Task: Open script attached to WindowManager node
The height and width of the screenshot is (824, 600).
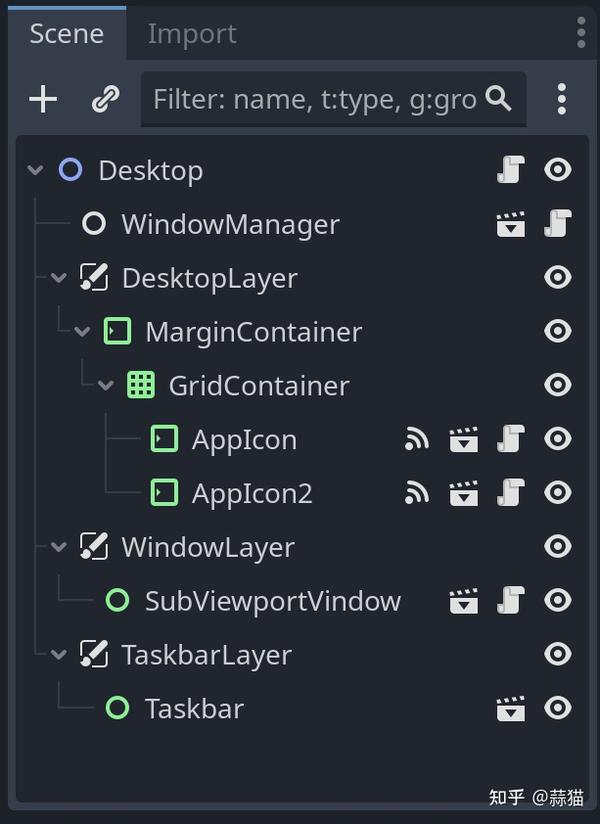Action: coord(557,224)
